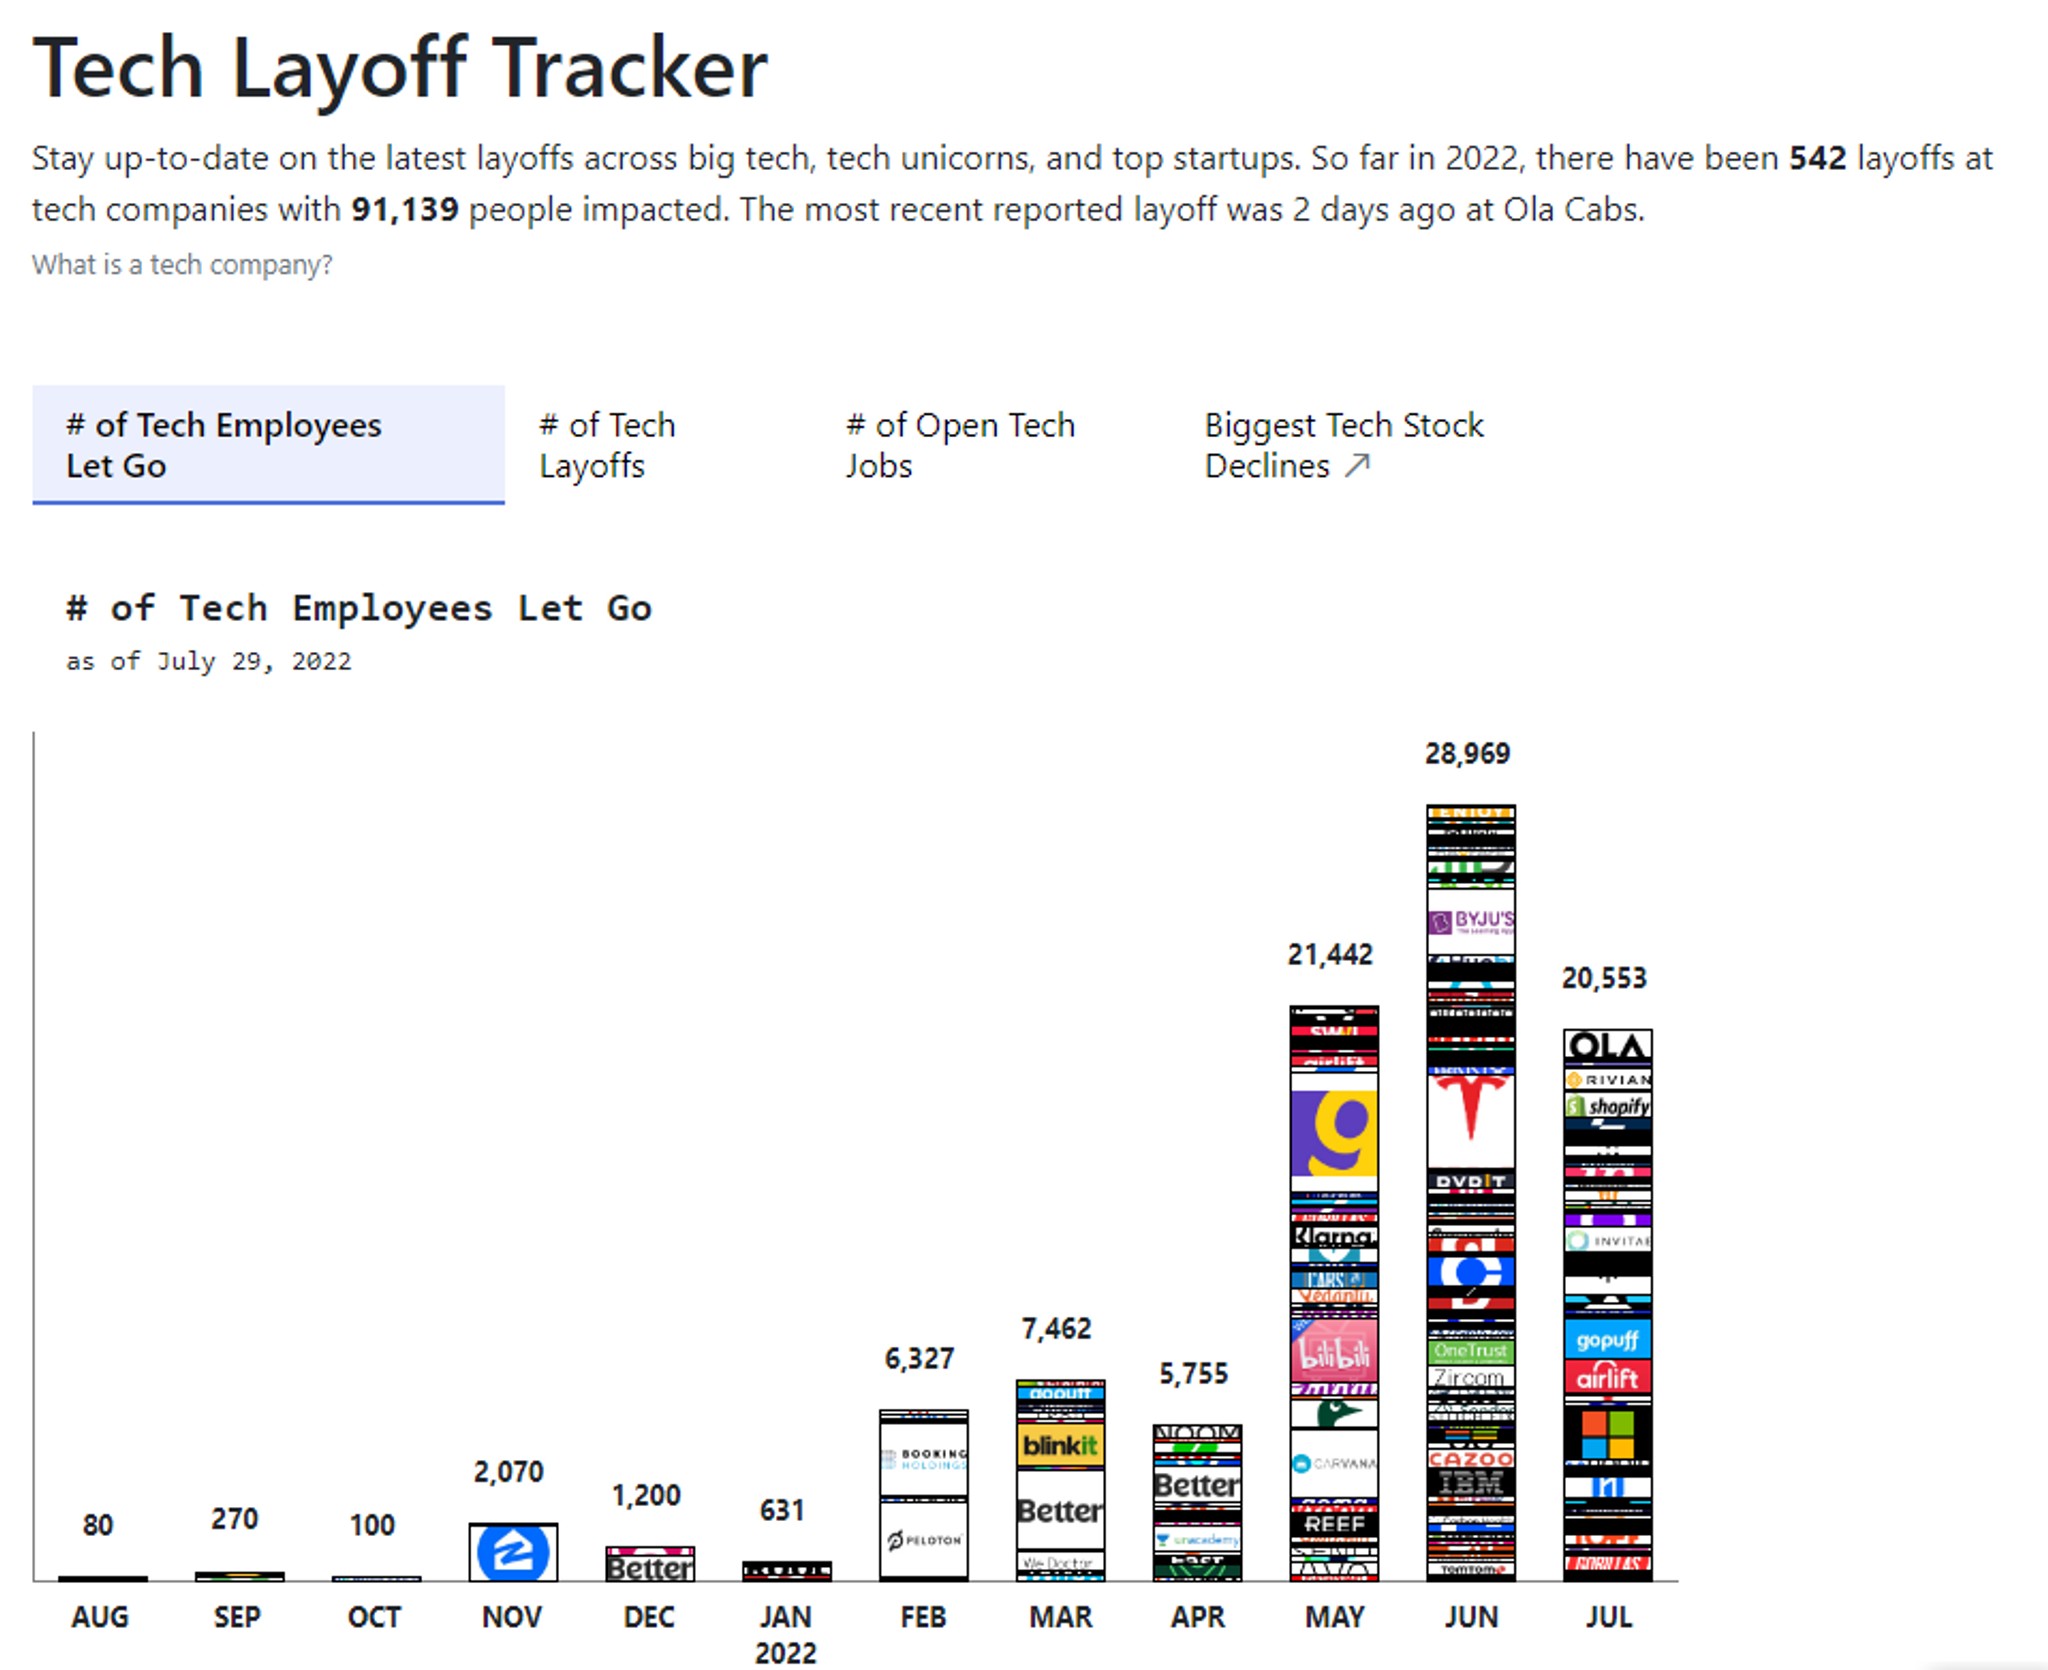The width and height of the screenshot is (2048, 1670).
Task: Click the gopuff logo in the JUL bar
Action: tap(1608, 1340)
